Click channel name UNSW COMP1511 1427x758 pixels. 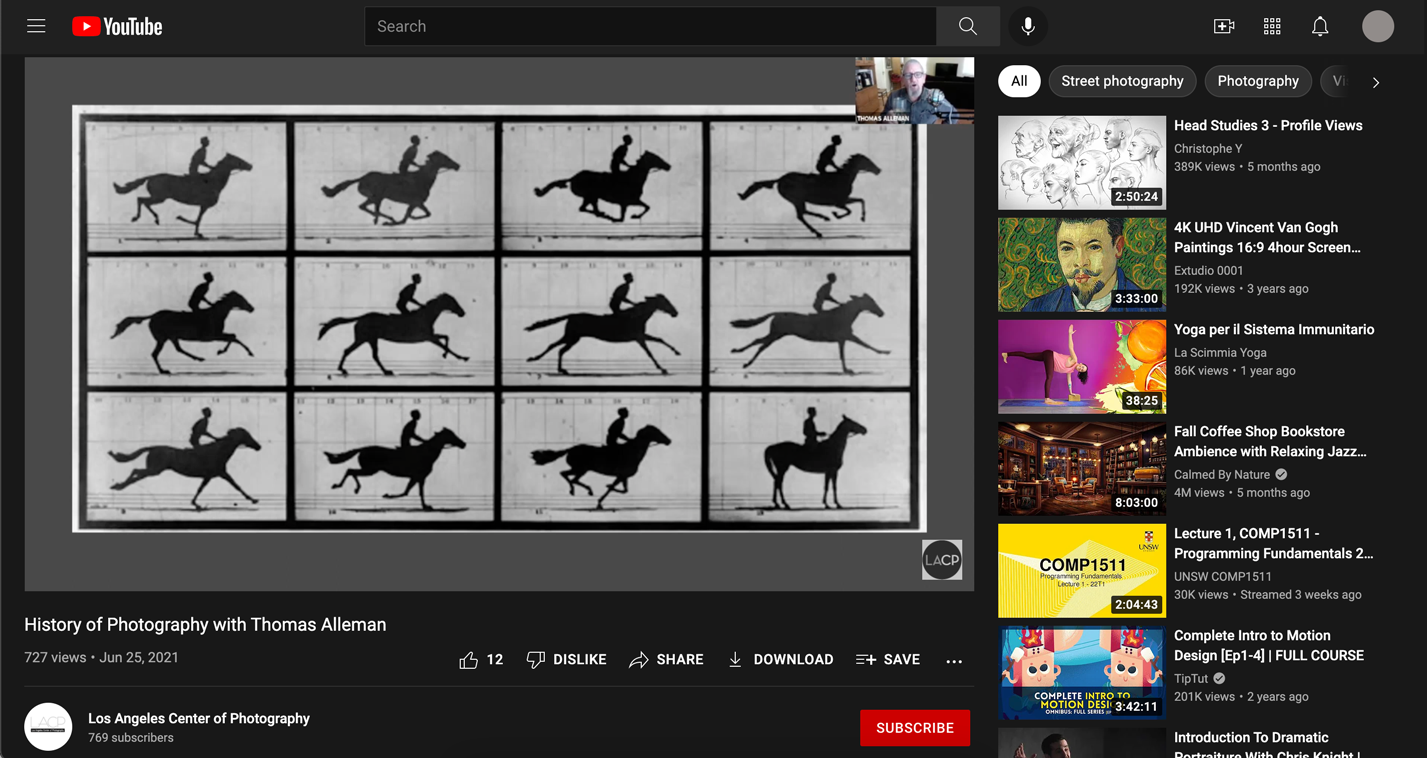point(1223,577)
